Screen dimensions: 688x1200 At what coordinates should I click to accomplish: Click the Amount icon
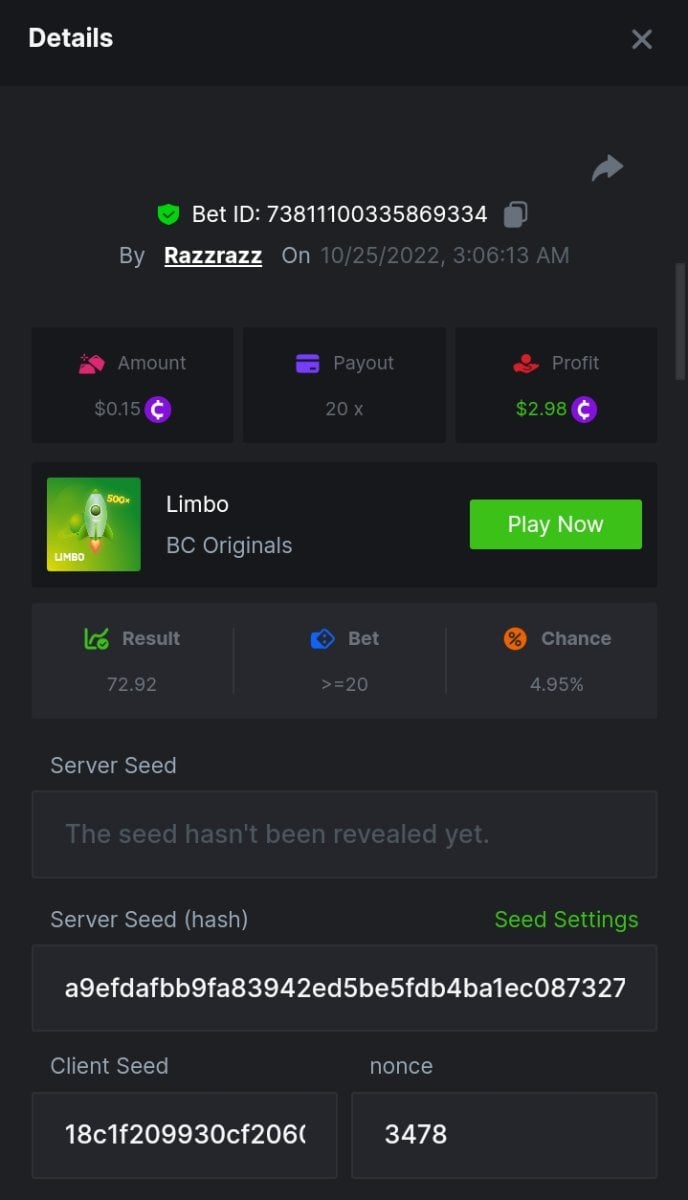tap(92, 364)
